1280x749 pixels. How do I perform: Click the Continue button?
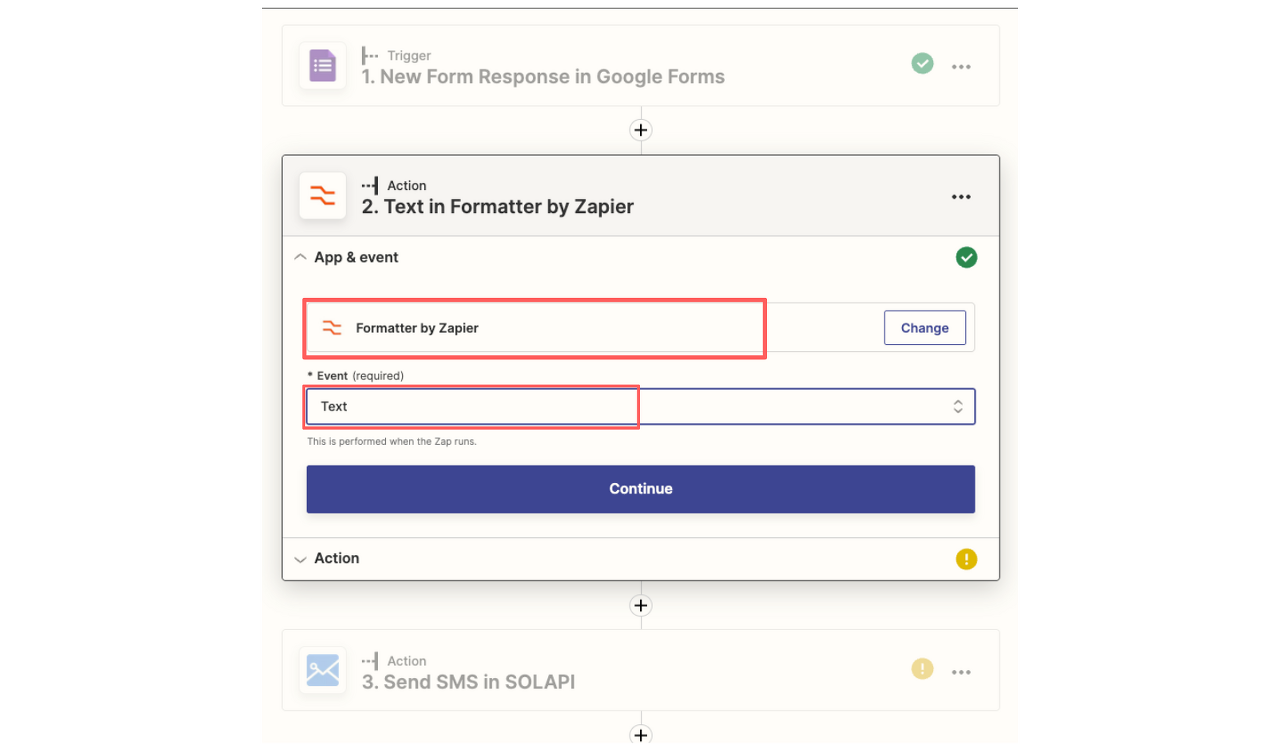(x=640, y=489)
